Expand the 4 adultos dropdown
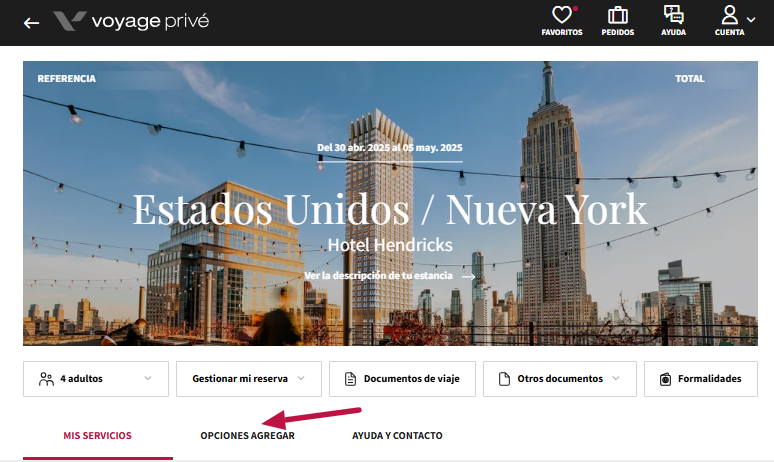774x462 pixels. (x=96, y=379)
